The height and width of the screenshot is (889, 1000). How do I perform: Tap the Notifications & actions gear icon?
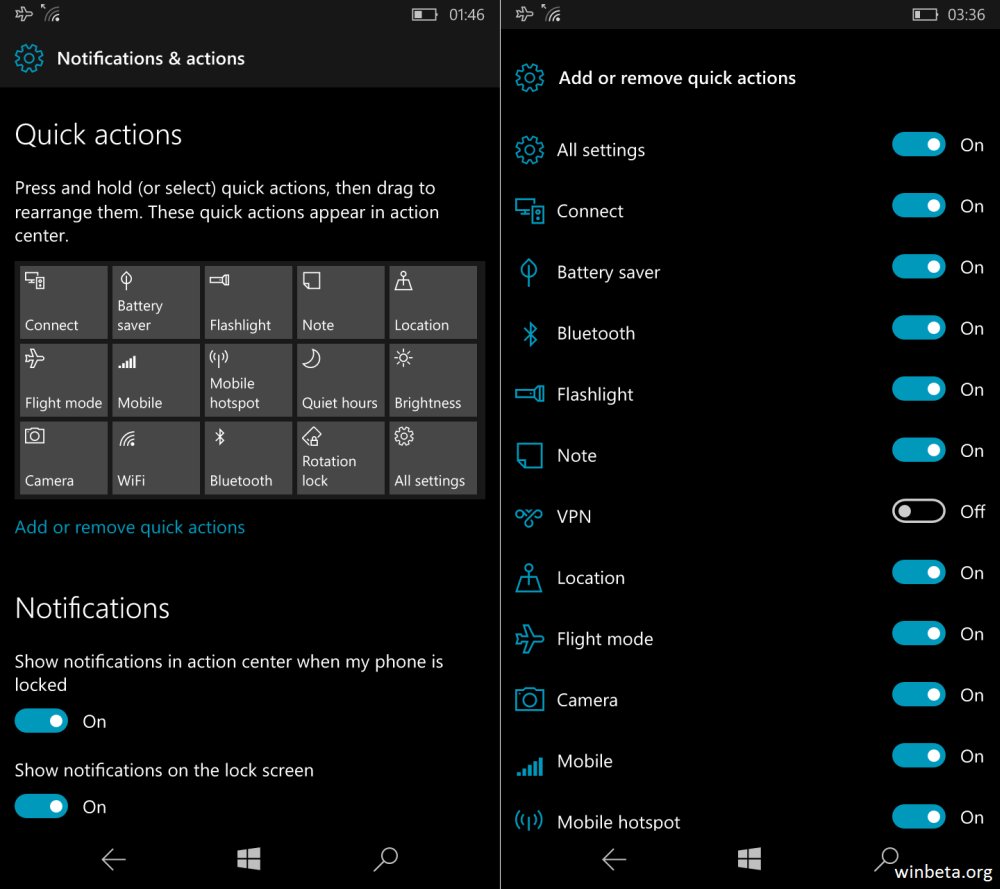[x=30, y=58]
